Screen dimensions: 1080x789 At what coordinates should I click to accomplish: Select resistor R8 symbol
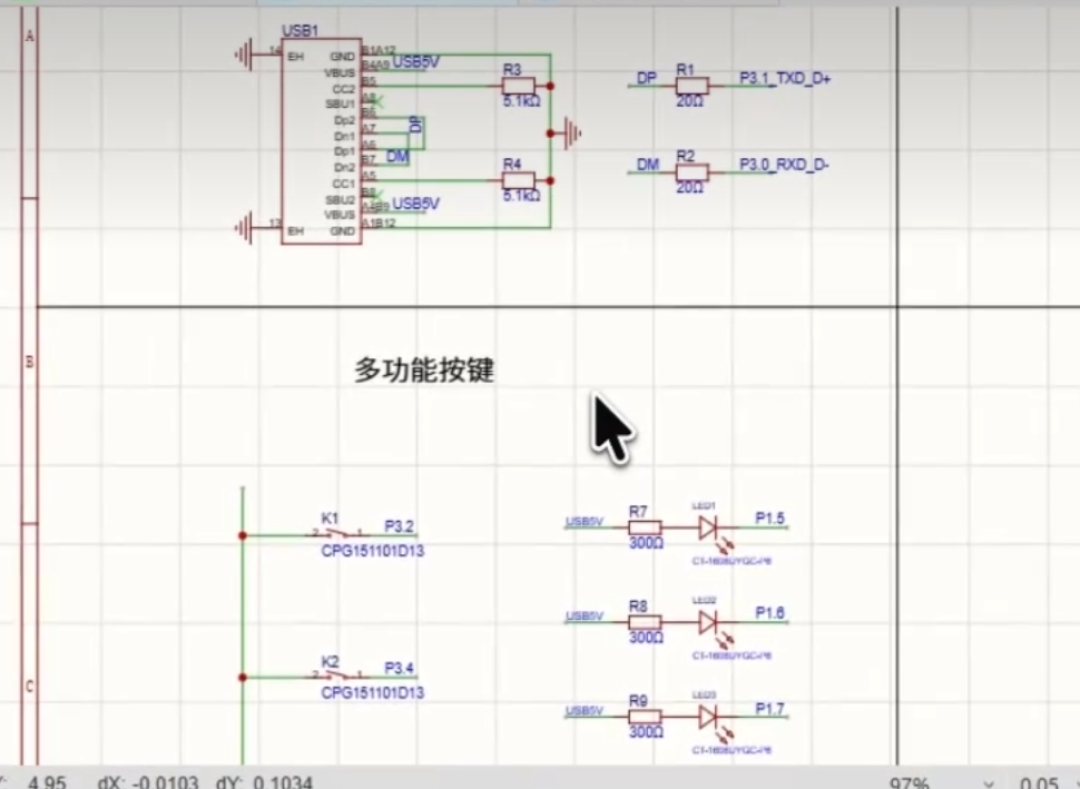click(x=645, y=622)
